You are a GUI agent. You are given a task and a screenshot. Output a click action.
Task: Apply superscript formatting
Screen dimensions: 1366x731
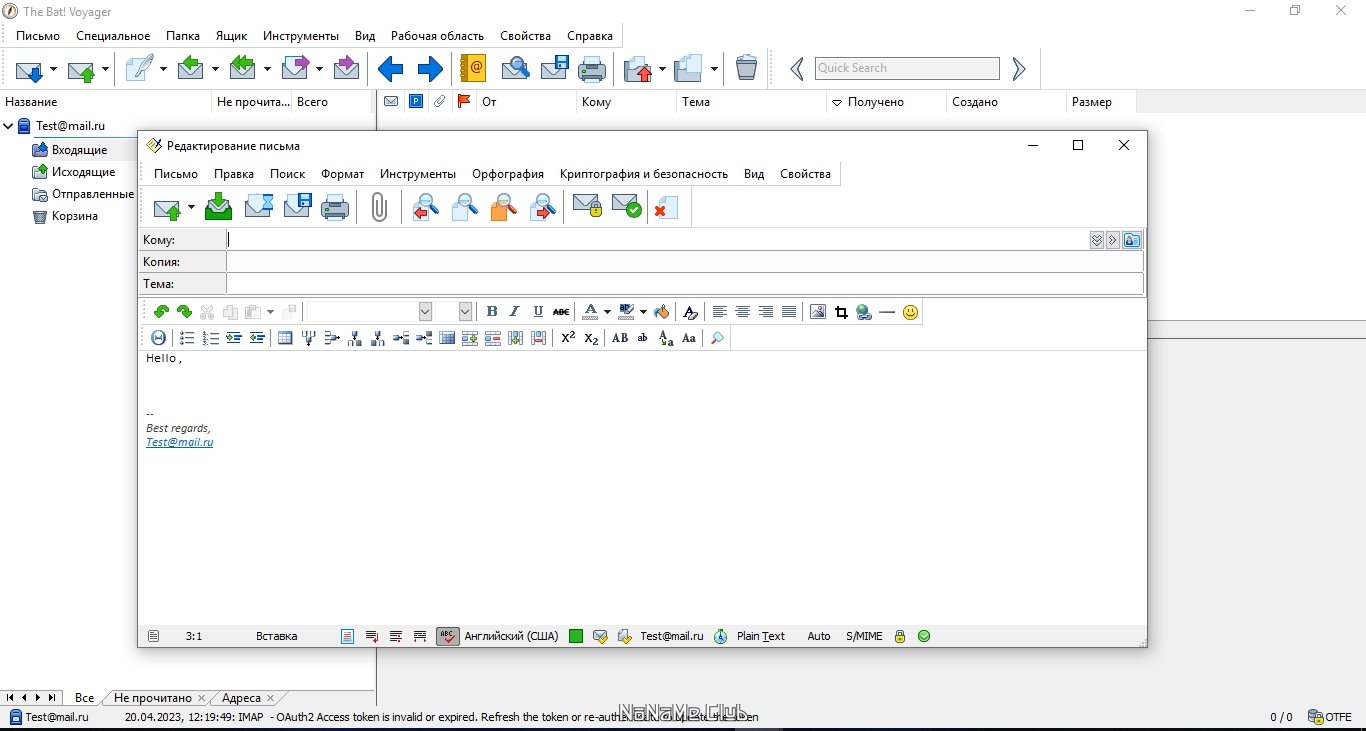tap(568, 338)
